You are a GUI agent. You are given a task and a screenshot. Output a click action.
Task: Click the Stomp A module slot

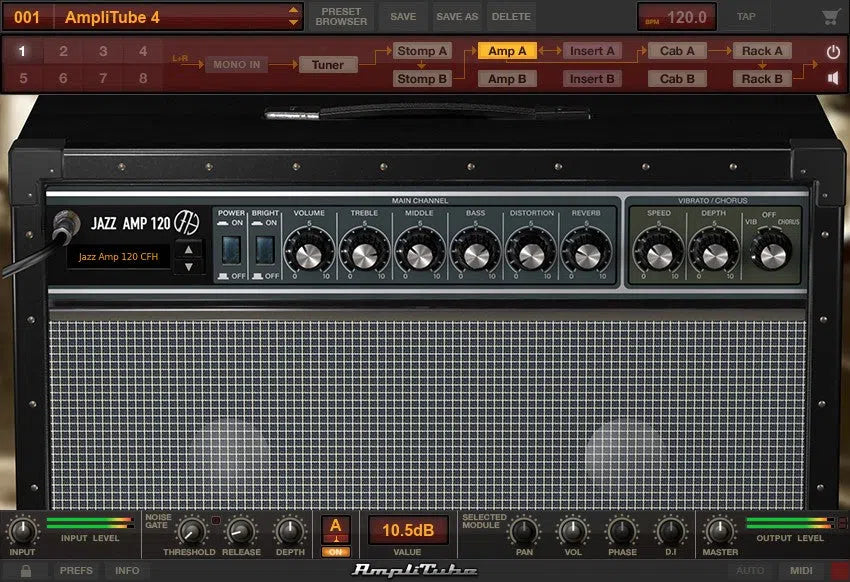coord(421,50)
